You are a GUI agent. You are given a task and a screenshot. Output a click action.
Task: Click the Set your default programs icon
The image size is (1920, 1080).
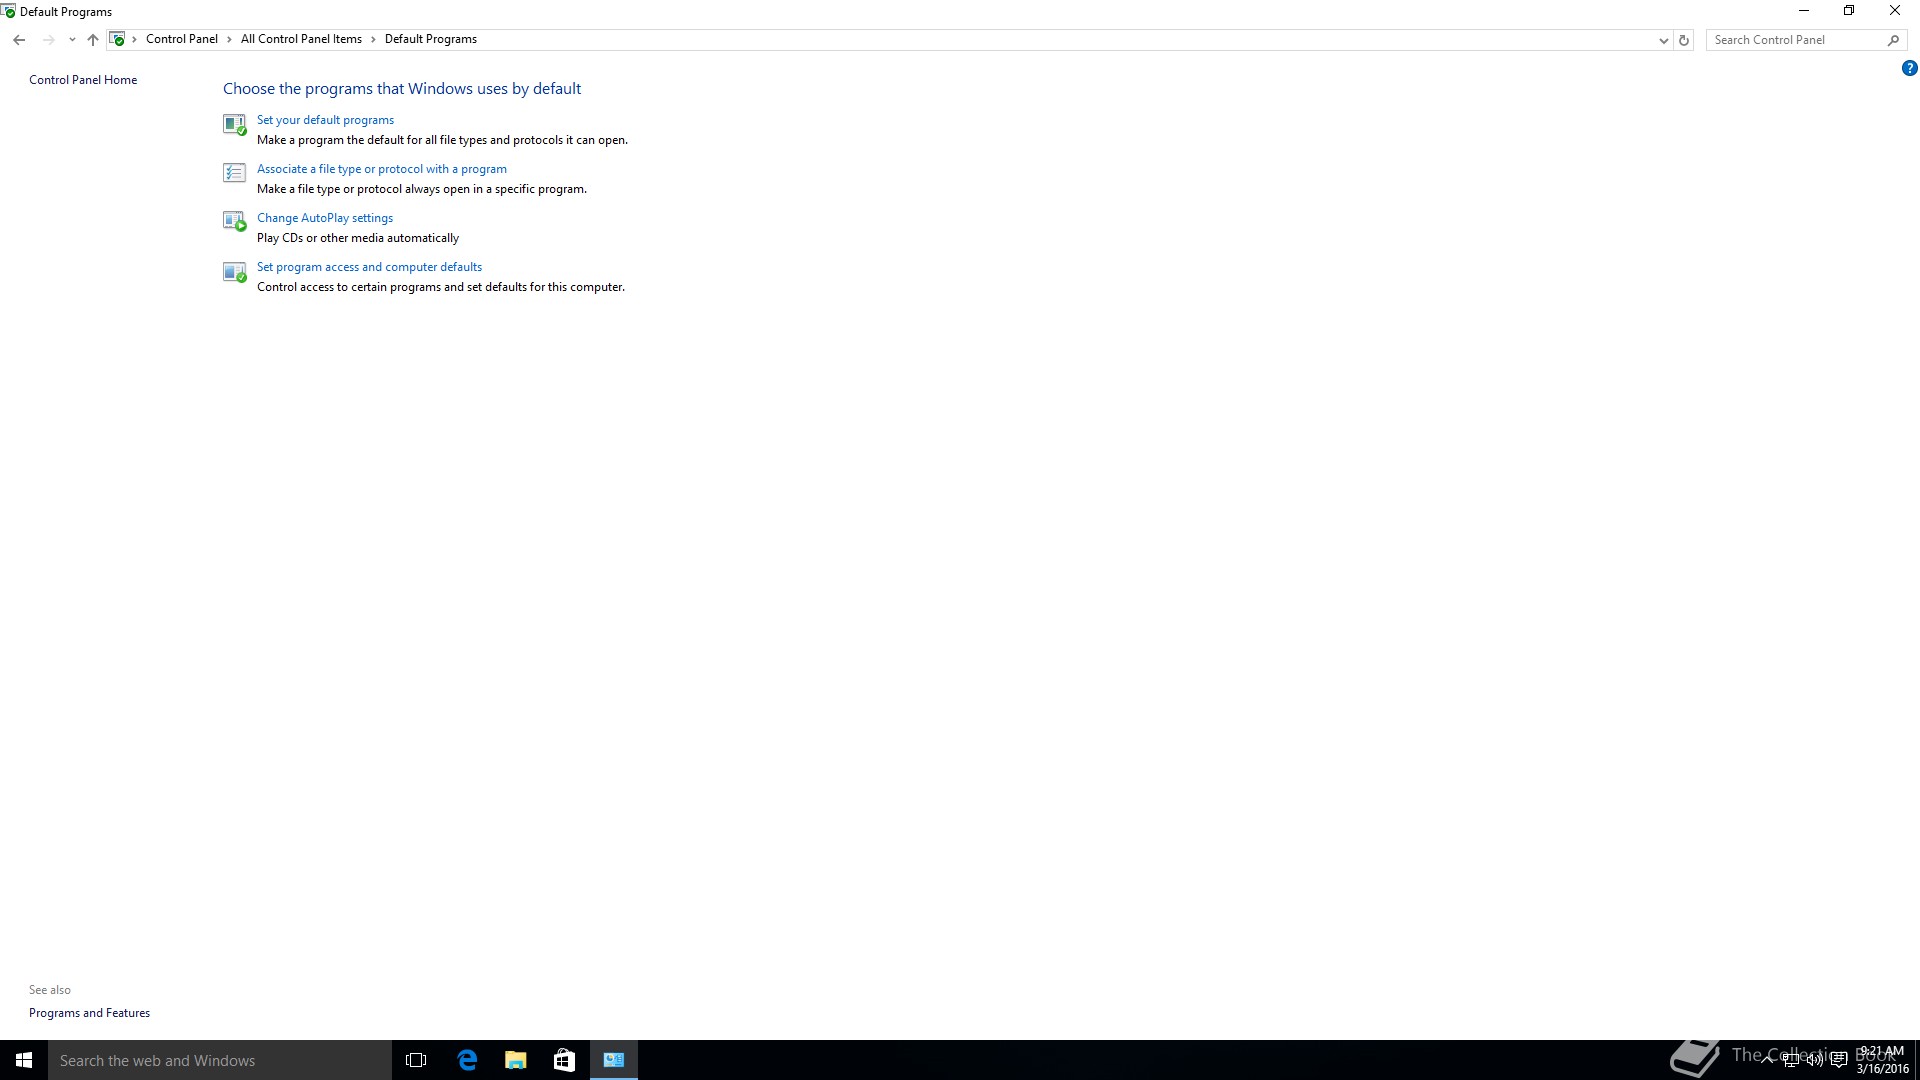click(x=234, y=124)
